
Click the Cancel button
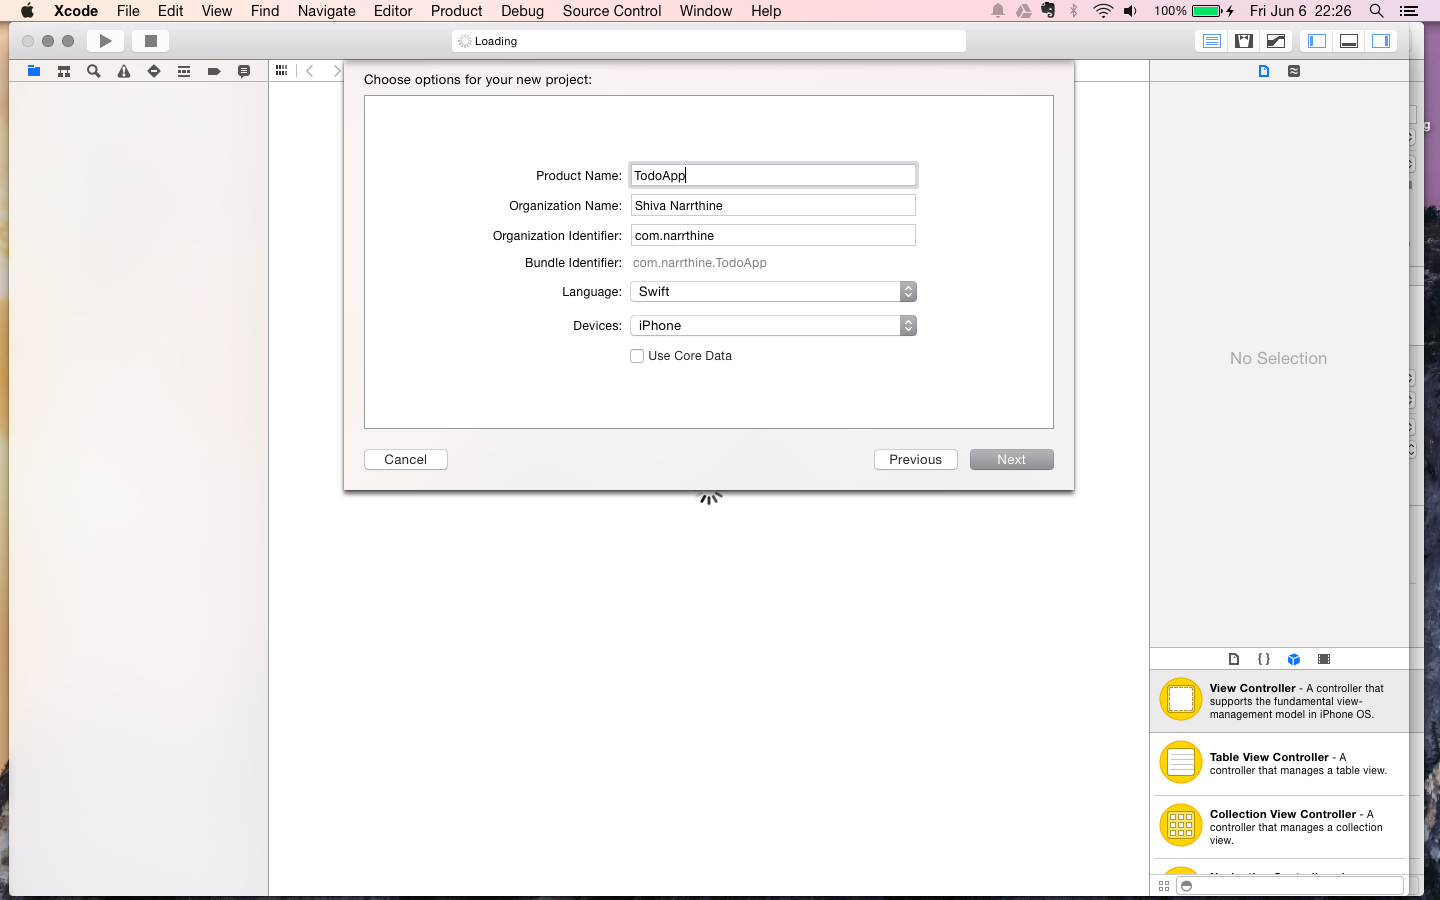point(406,460)
